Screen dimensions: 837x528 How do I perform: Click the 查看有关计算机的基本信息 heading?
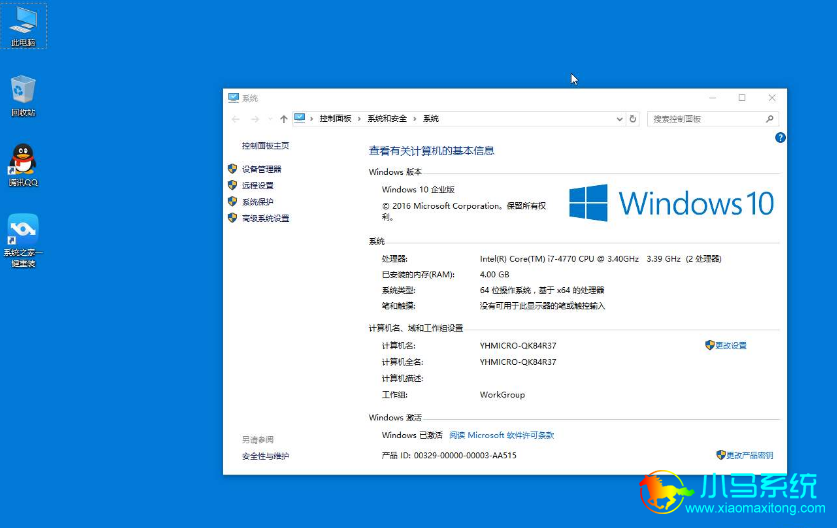pyautogui.click(x=431, y=151)
